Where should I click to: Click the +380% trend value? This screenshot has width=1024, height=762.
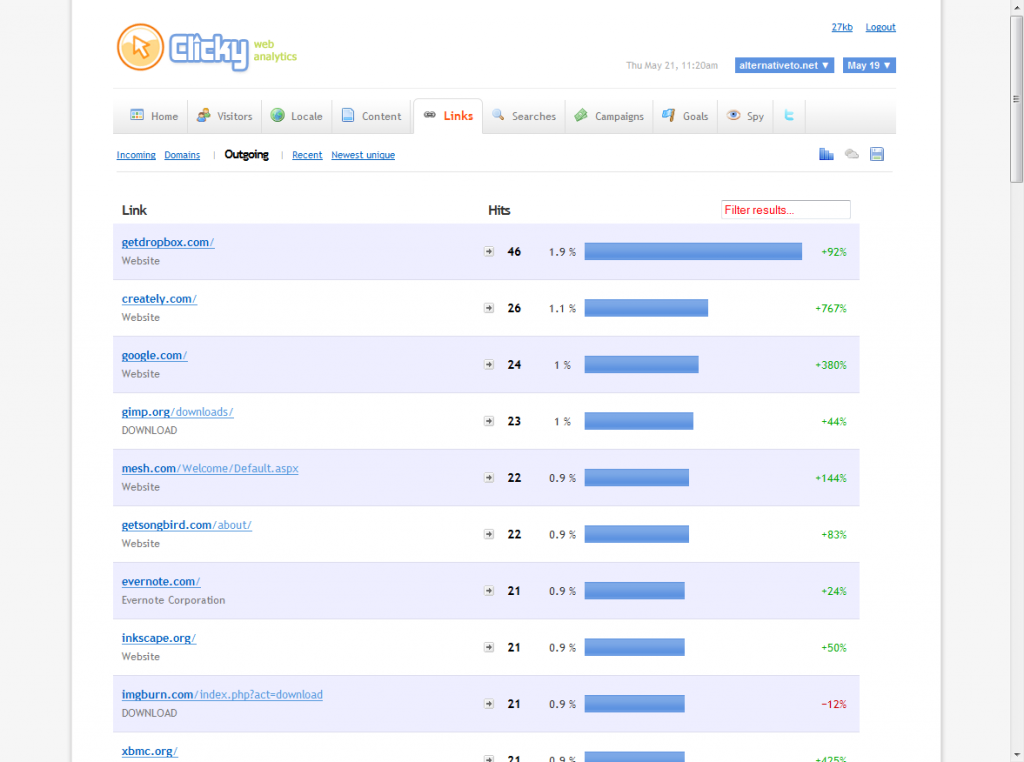[x=831, y=365]
